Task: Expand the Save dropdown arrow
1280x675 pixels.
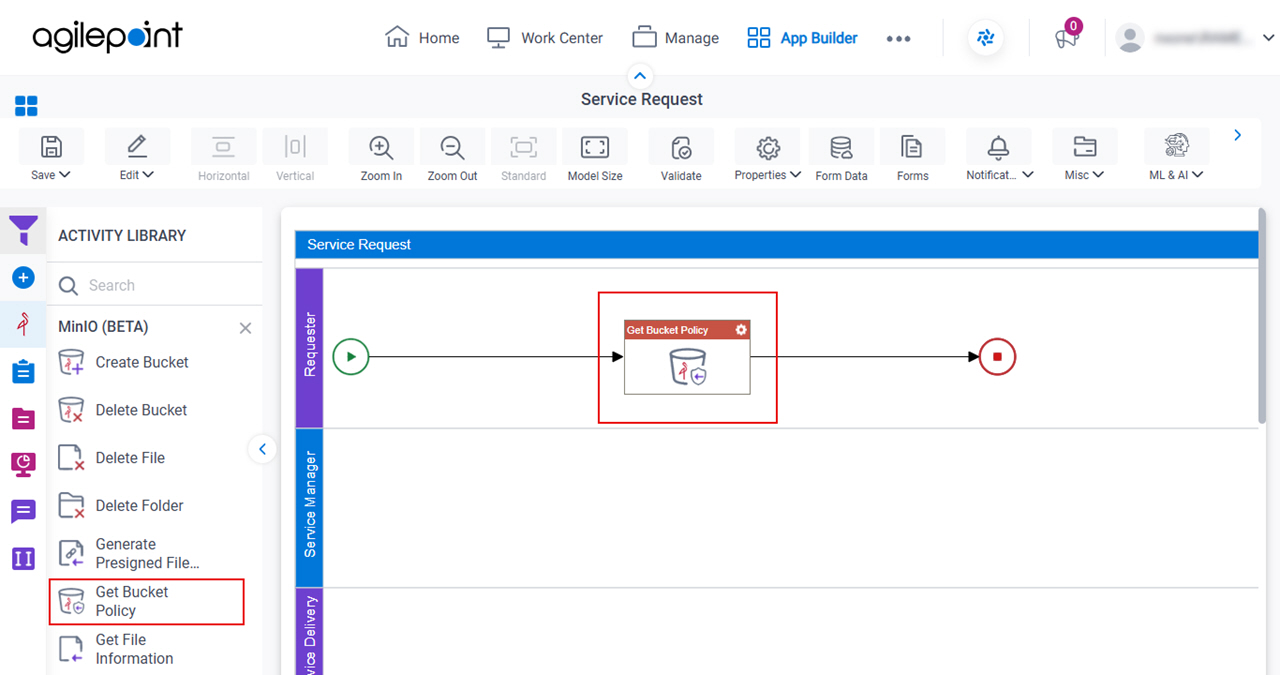Action: point(65,175)
